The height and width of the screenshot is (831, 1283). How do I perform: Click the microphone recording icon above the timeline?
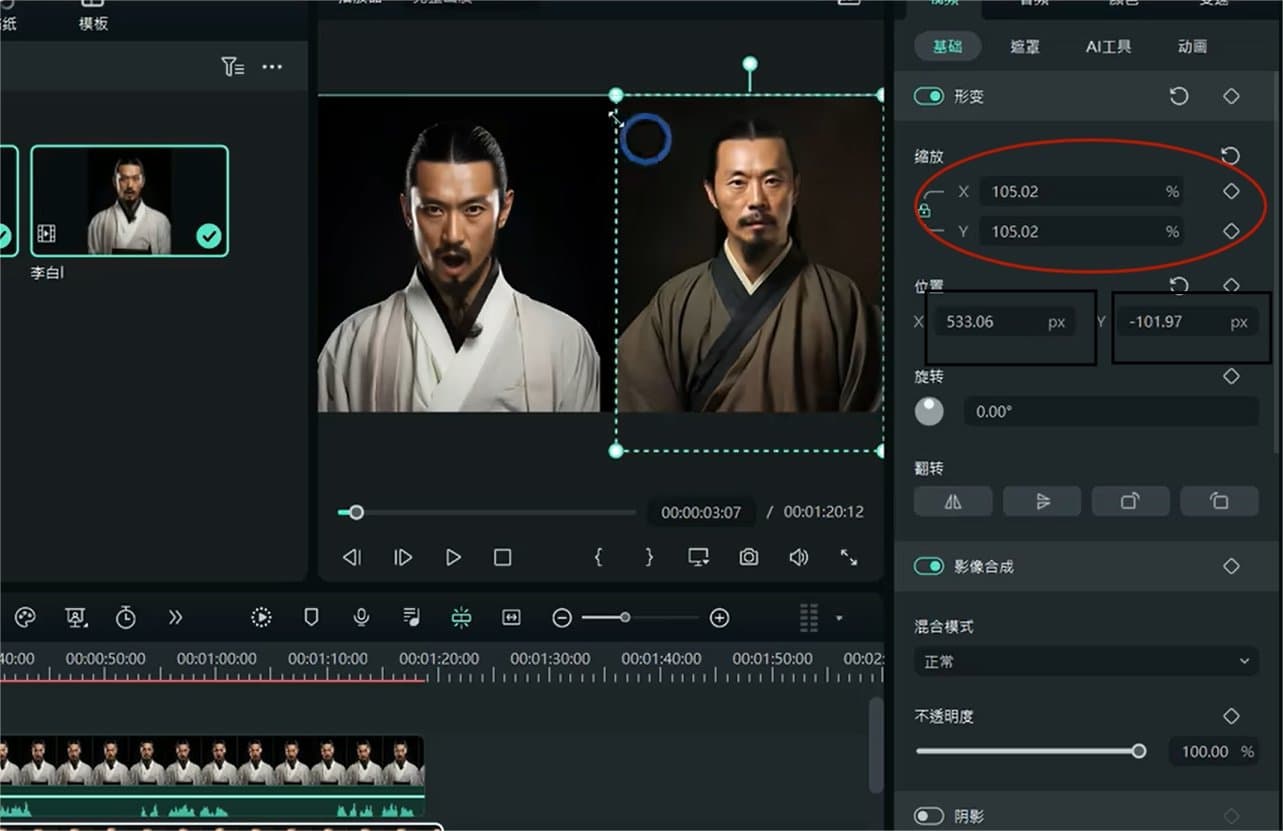(x=361, y=618)
